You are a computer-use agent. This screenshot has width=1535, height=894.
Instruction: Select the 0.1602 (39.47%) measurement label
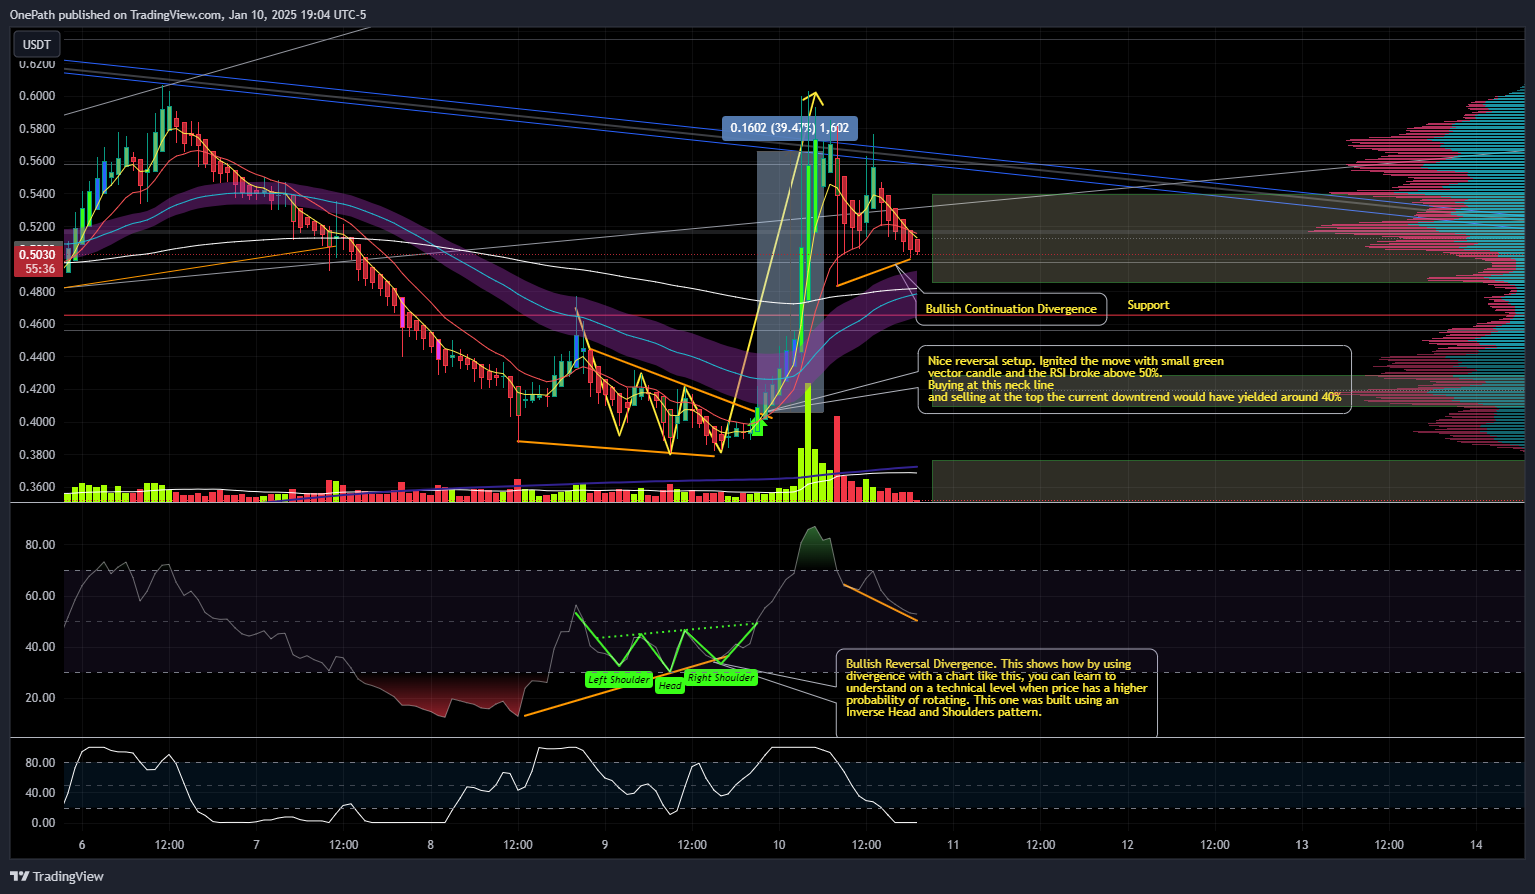pos(790,127)
